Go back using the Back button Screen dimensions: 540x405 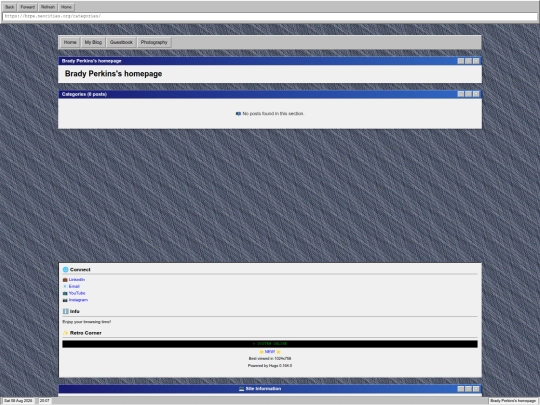[10, 7]
